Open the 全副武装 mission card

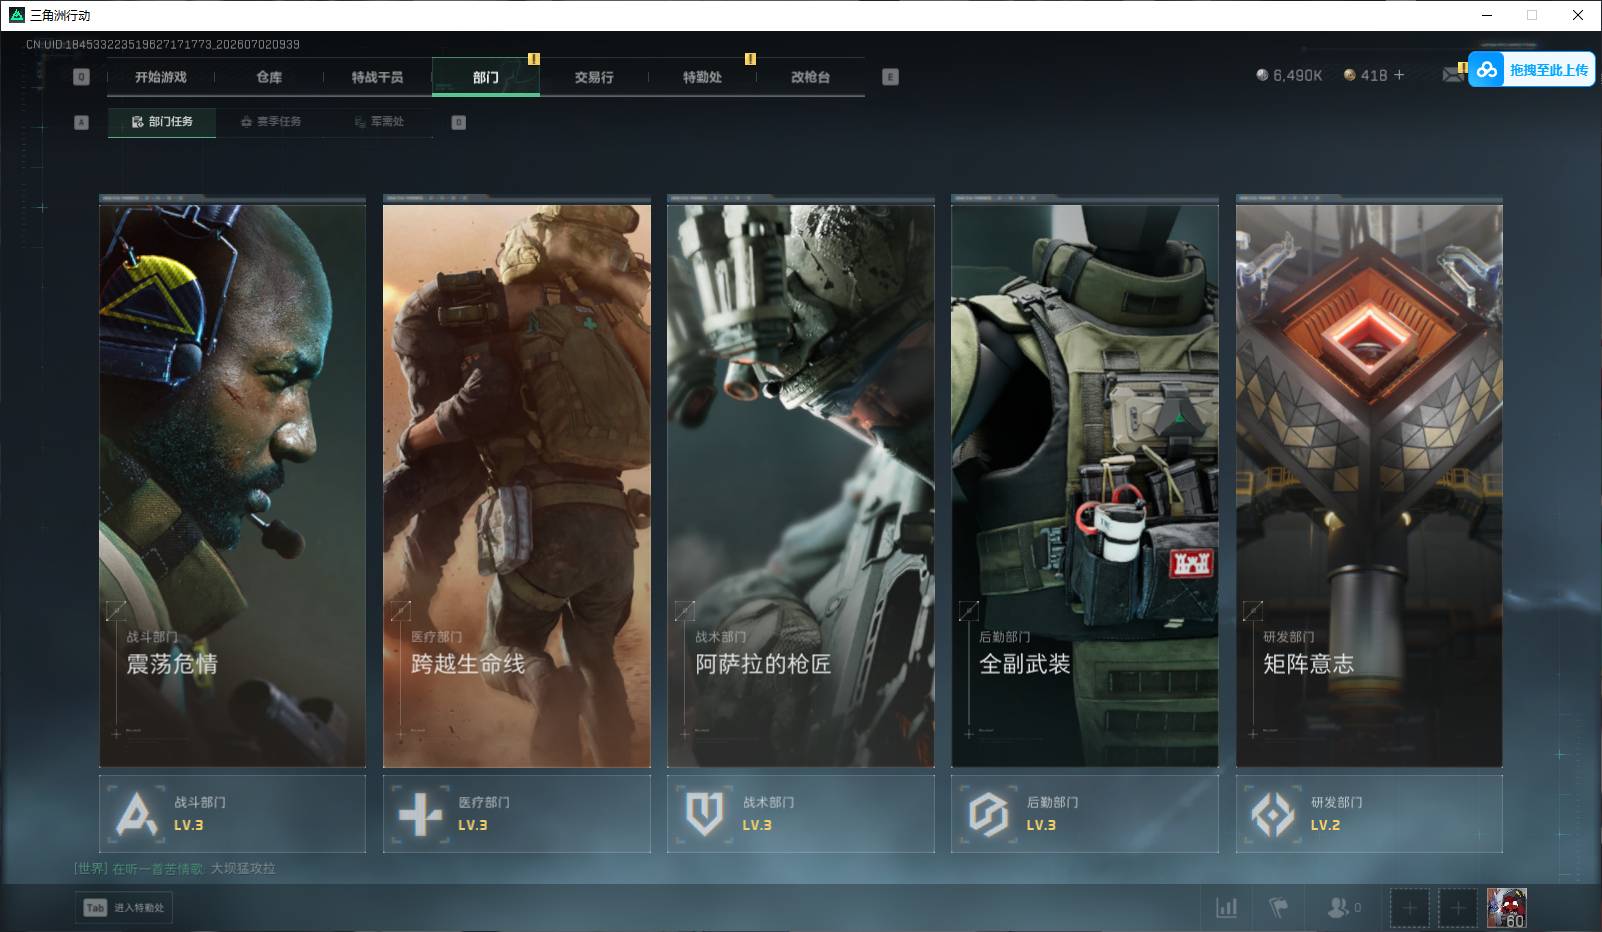click(1085, 483)
